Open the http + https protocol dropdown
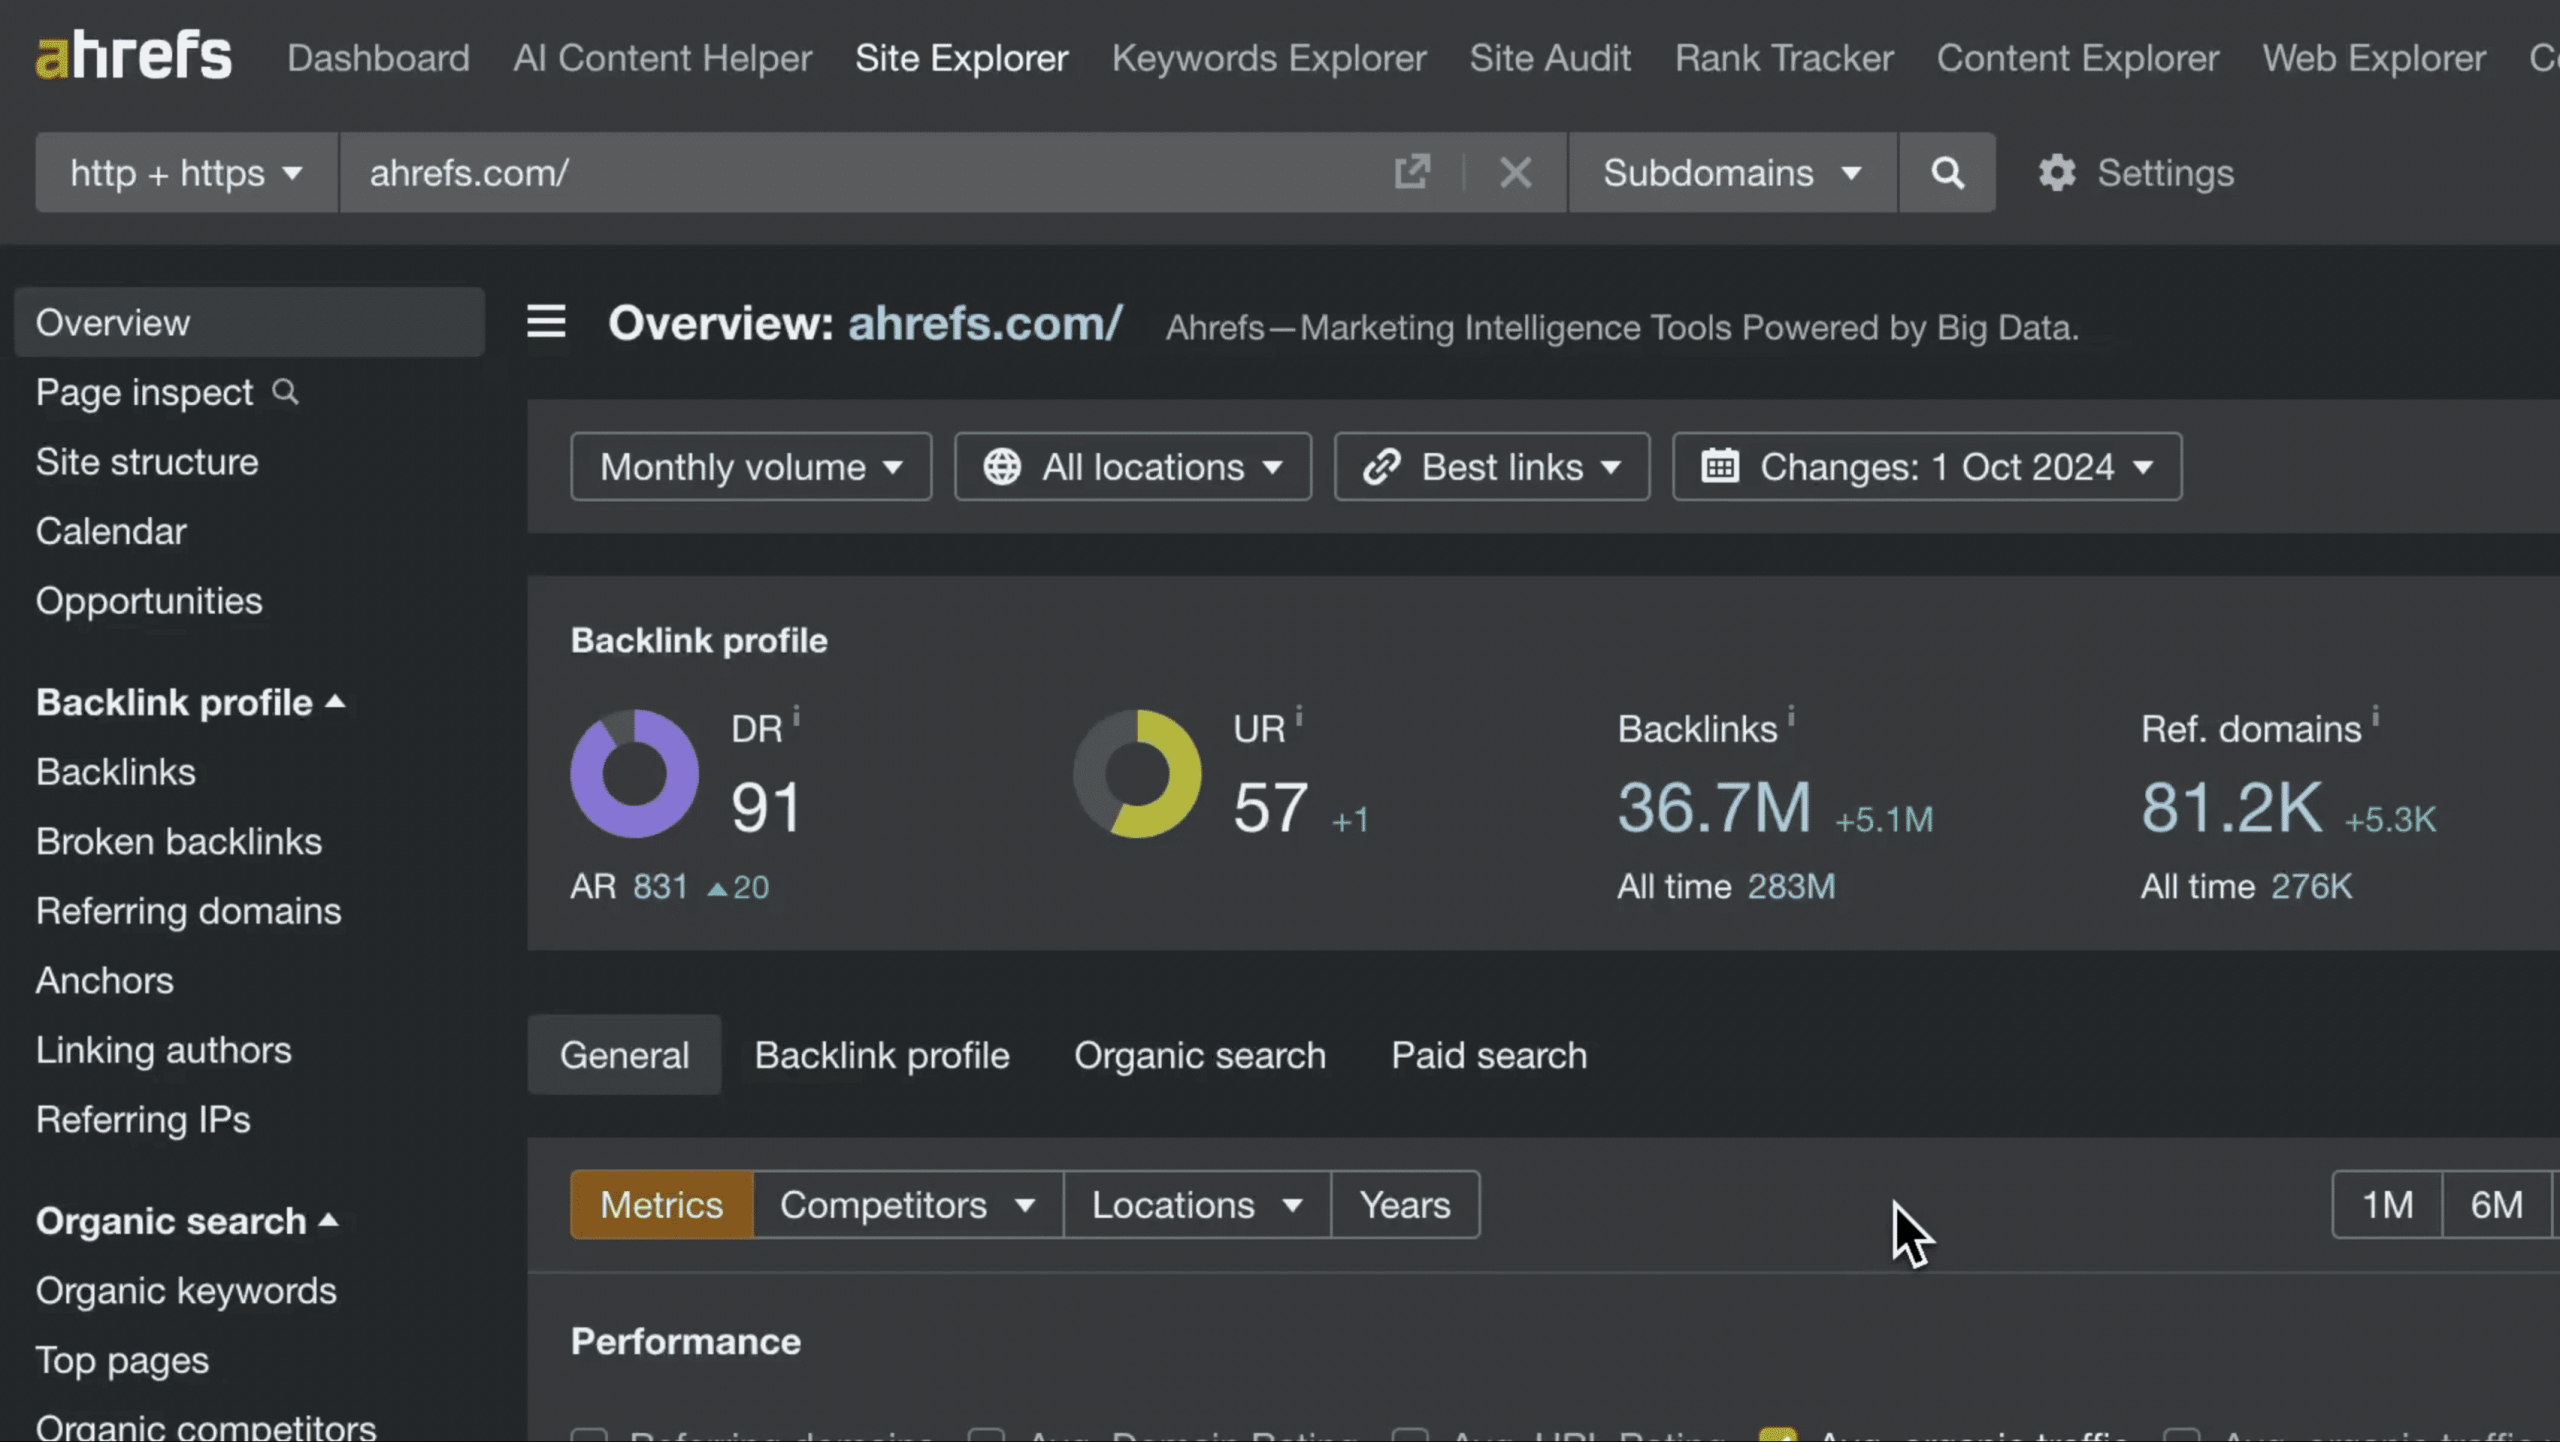Image resolution: width=2560 pixels, height=1442 pixels. pos(186,172)
